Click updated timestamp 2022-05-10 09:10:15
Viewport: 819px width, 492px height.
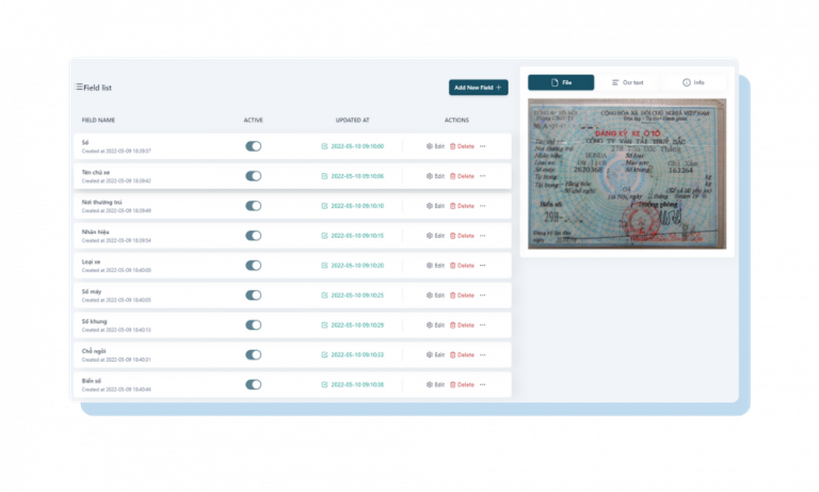point(357,236)
